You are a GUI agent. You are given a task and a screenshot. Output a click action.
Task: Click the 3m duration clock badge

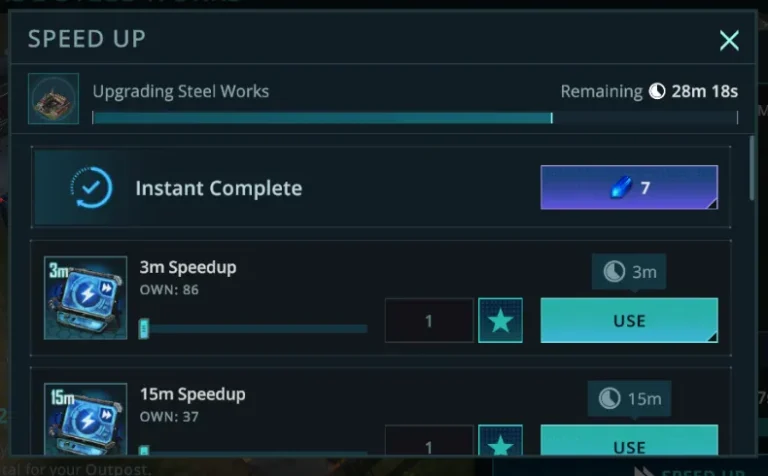tap(629, 272)
